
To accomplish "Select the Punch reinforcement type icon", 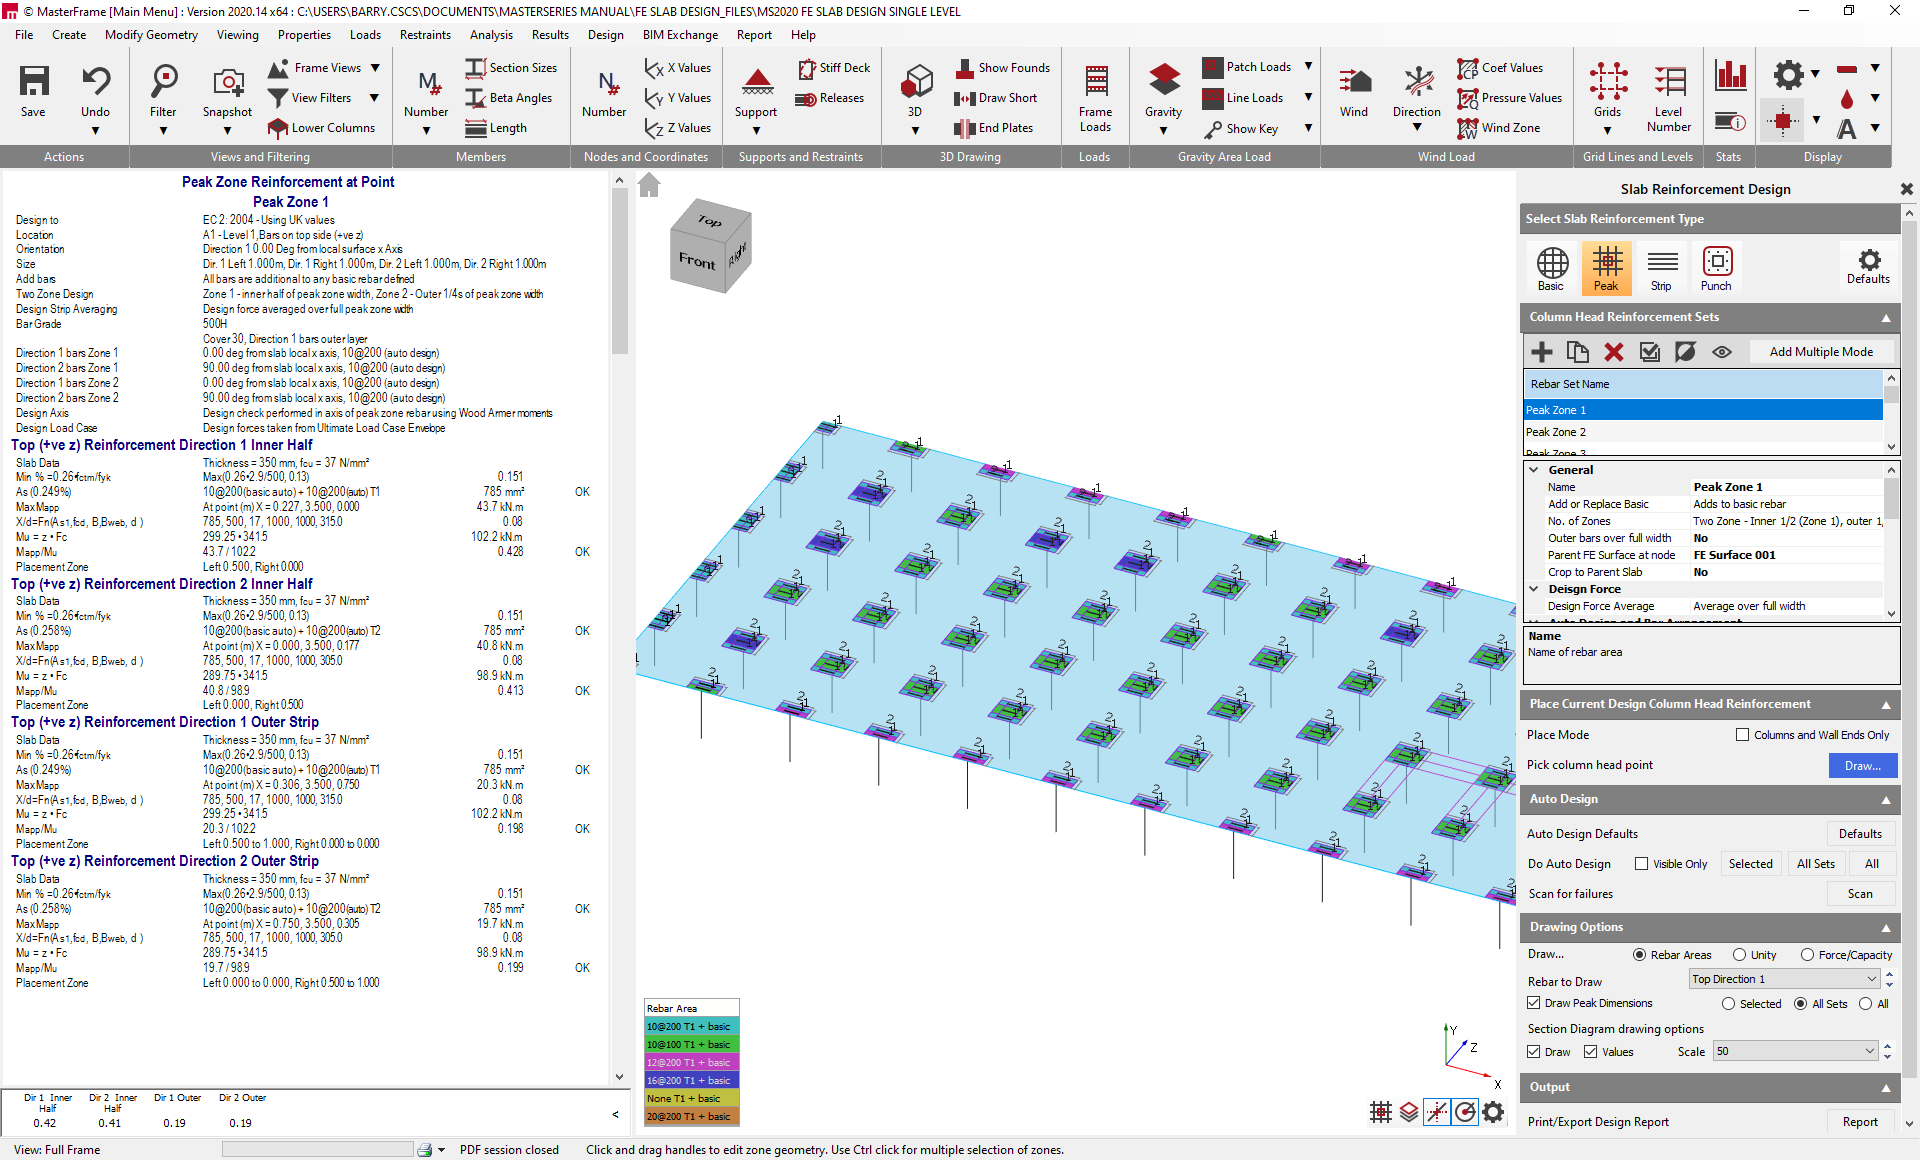I will 1716,267.
